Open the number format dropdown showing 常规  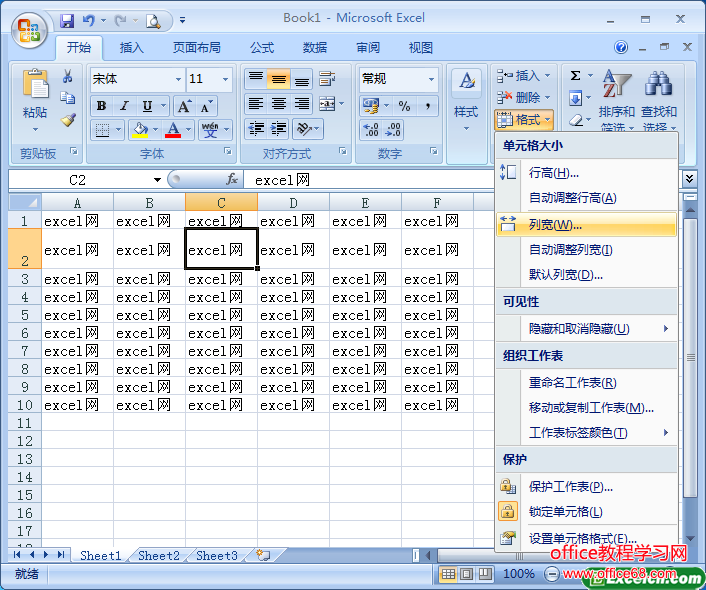point(398,79)
